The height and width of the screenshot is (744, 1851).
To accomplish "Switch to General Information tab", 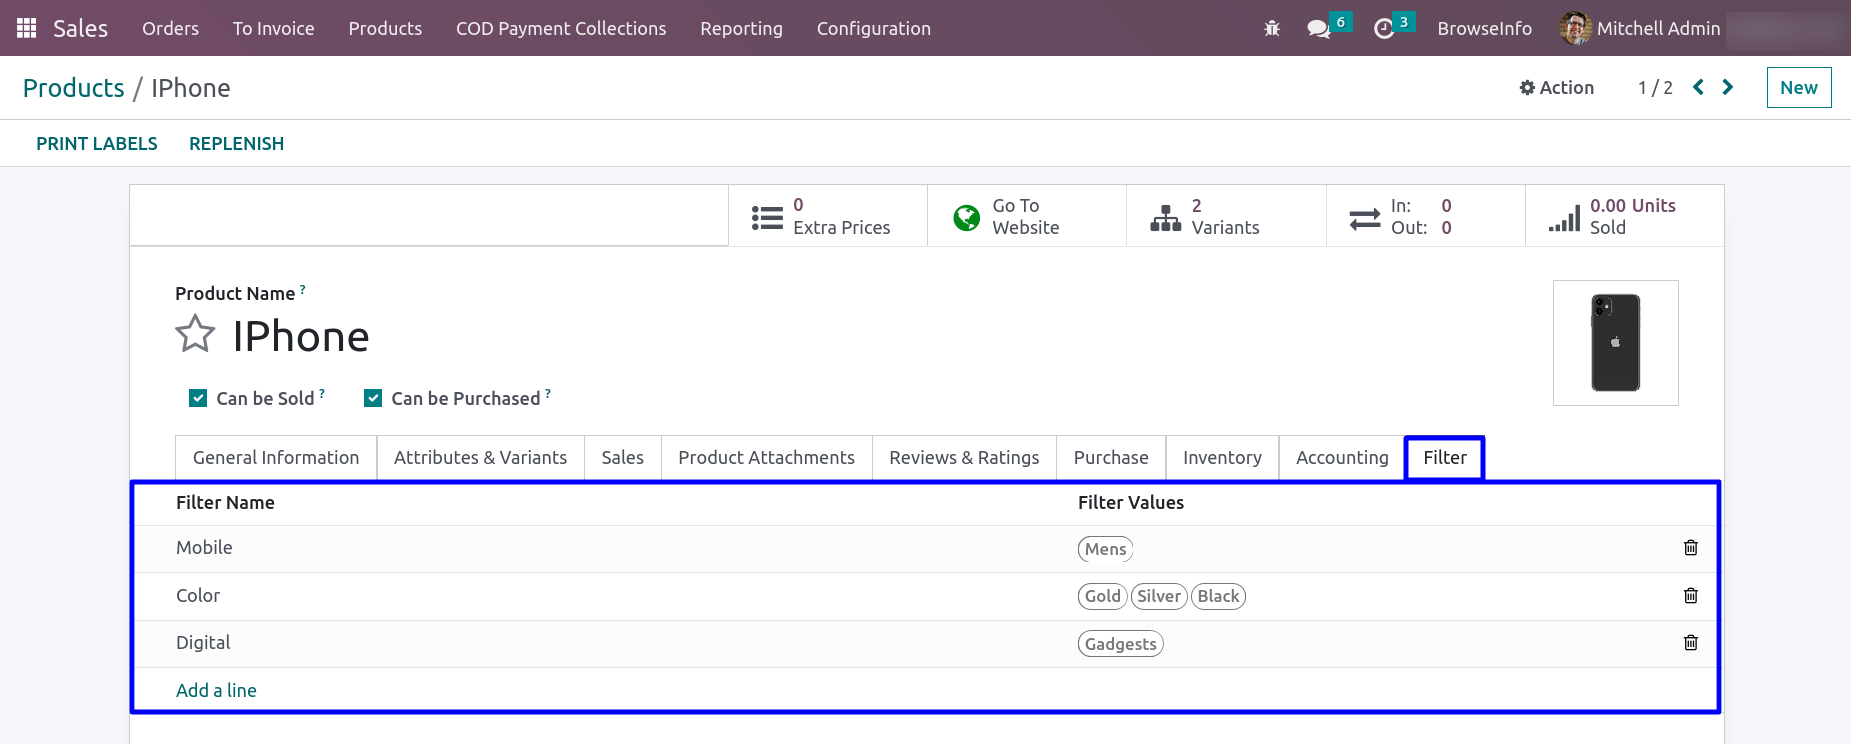I will click(x=276, y=457).
